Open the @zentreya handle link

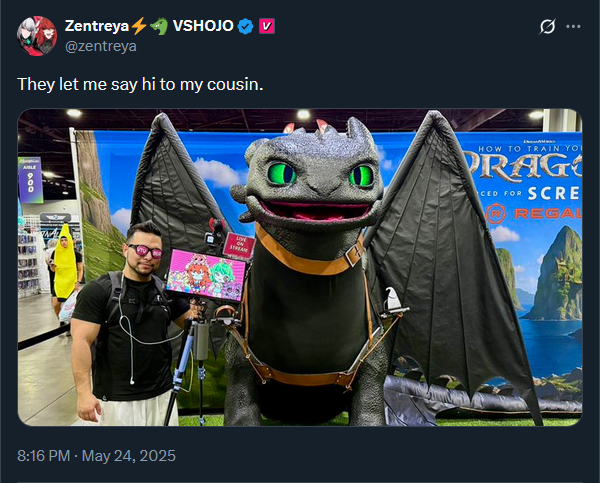(x=101, y=46)
